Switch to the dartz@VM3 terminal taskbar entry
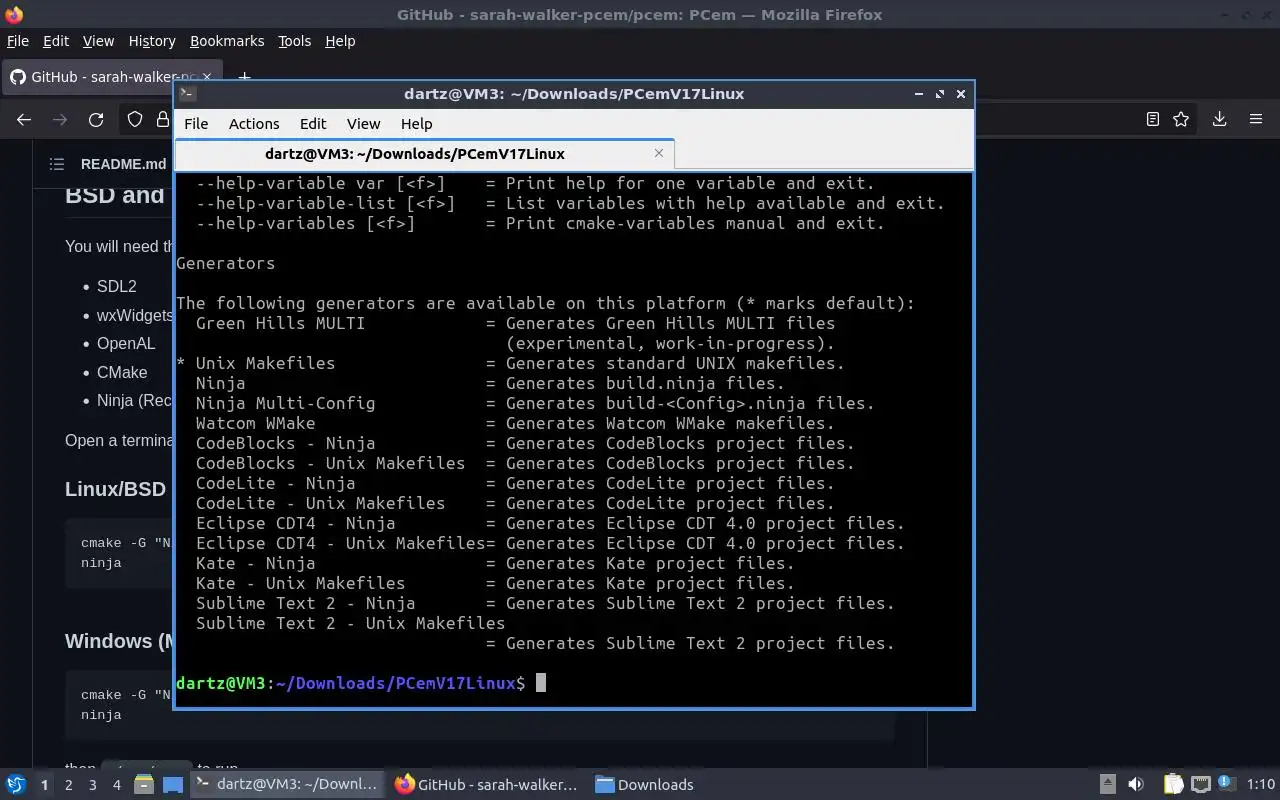The height and width of the screenshot is (800, 1280). tap(287, 785)
